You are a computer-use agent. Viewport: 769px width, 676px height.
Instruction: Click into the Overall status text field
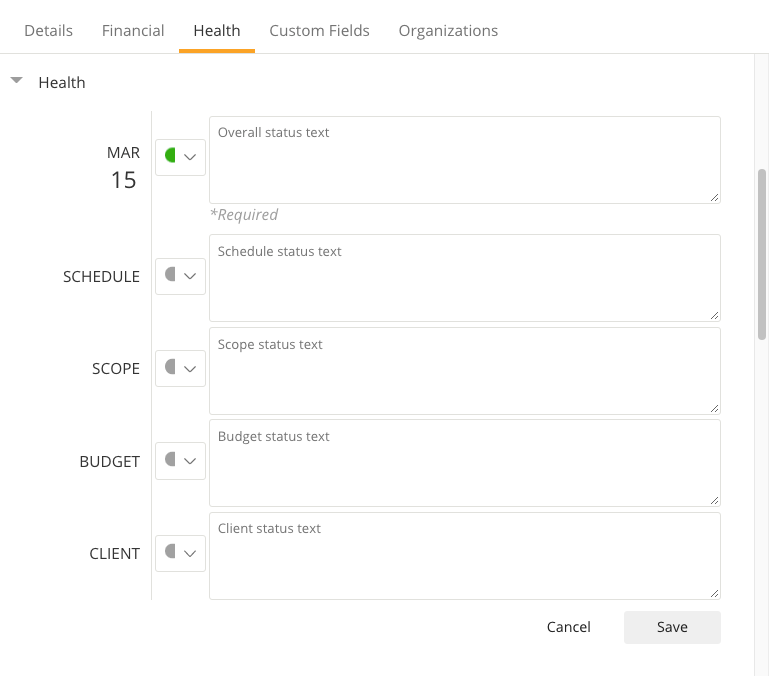[464, 160]
